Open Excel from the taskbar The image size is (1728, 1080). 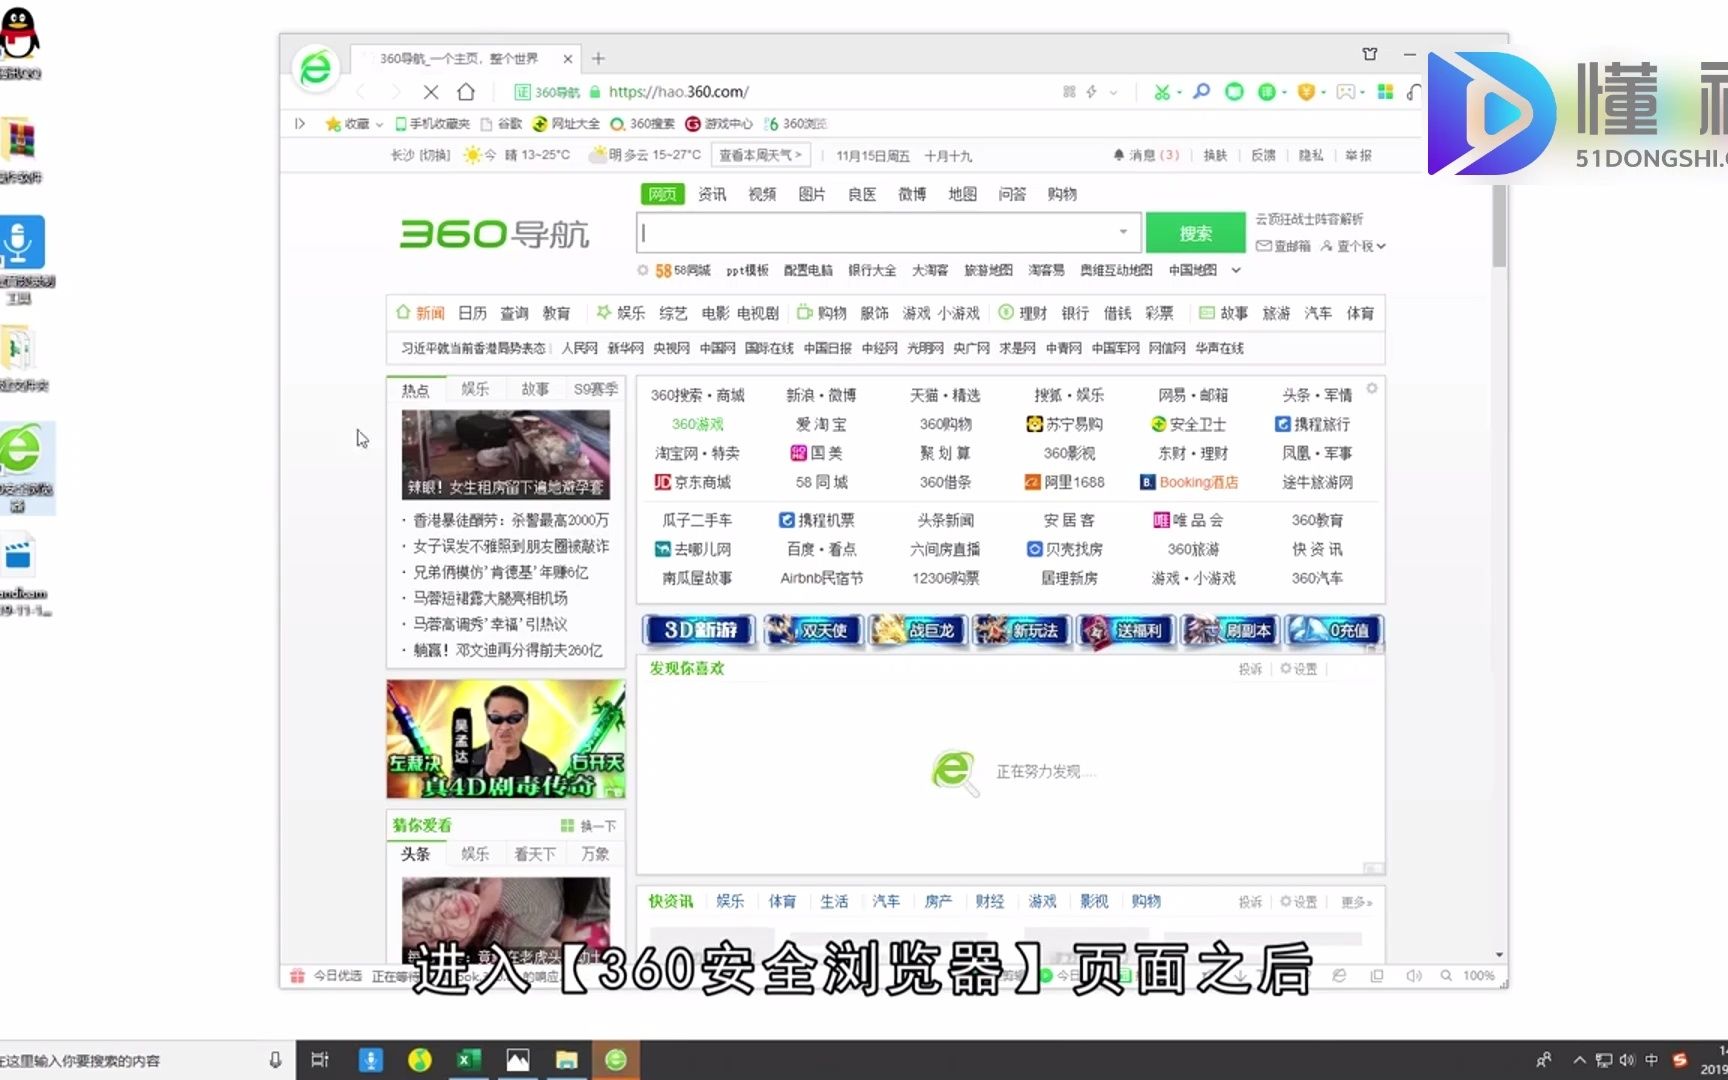(x=468, y=1060)
